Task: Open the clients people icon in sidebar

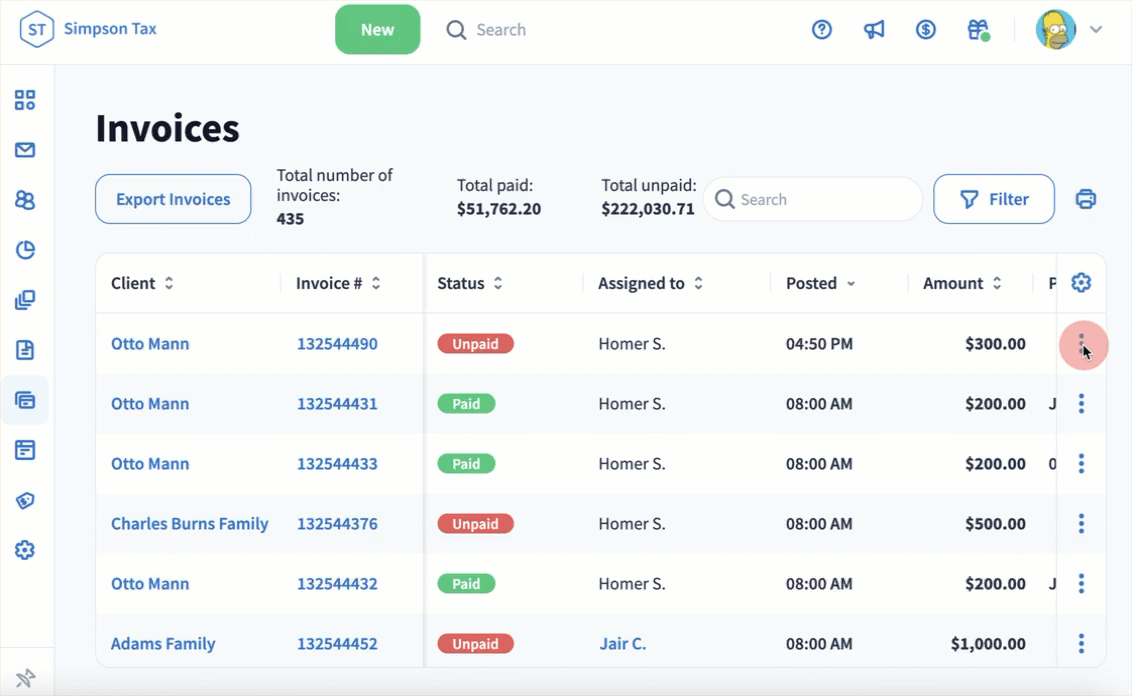Action: (25, 200)
